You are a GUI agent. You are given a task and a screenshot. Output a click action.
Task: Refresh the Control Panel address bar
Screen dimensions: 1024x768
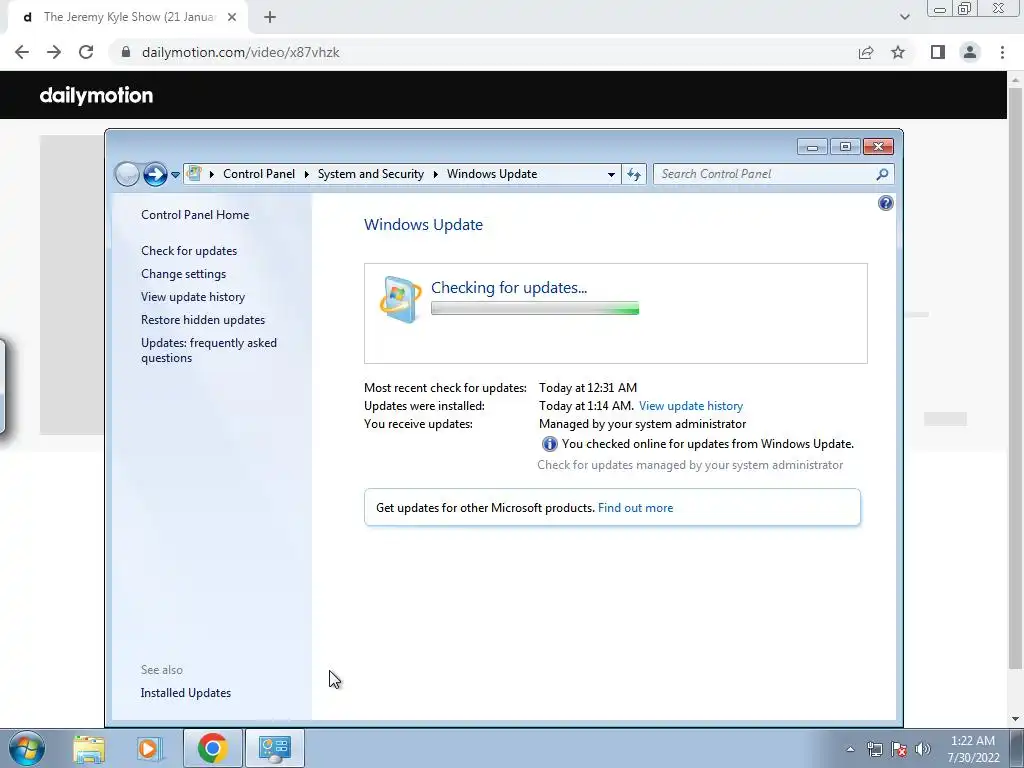click(634, 174)
